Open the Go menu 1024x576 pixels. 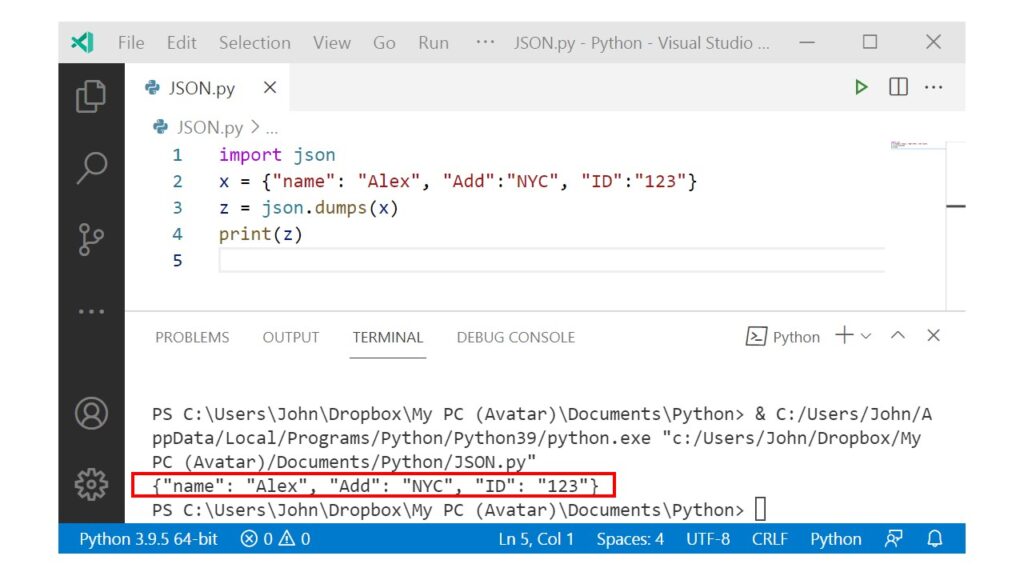point(384,43)
